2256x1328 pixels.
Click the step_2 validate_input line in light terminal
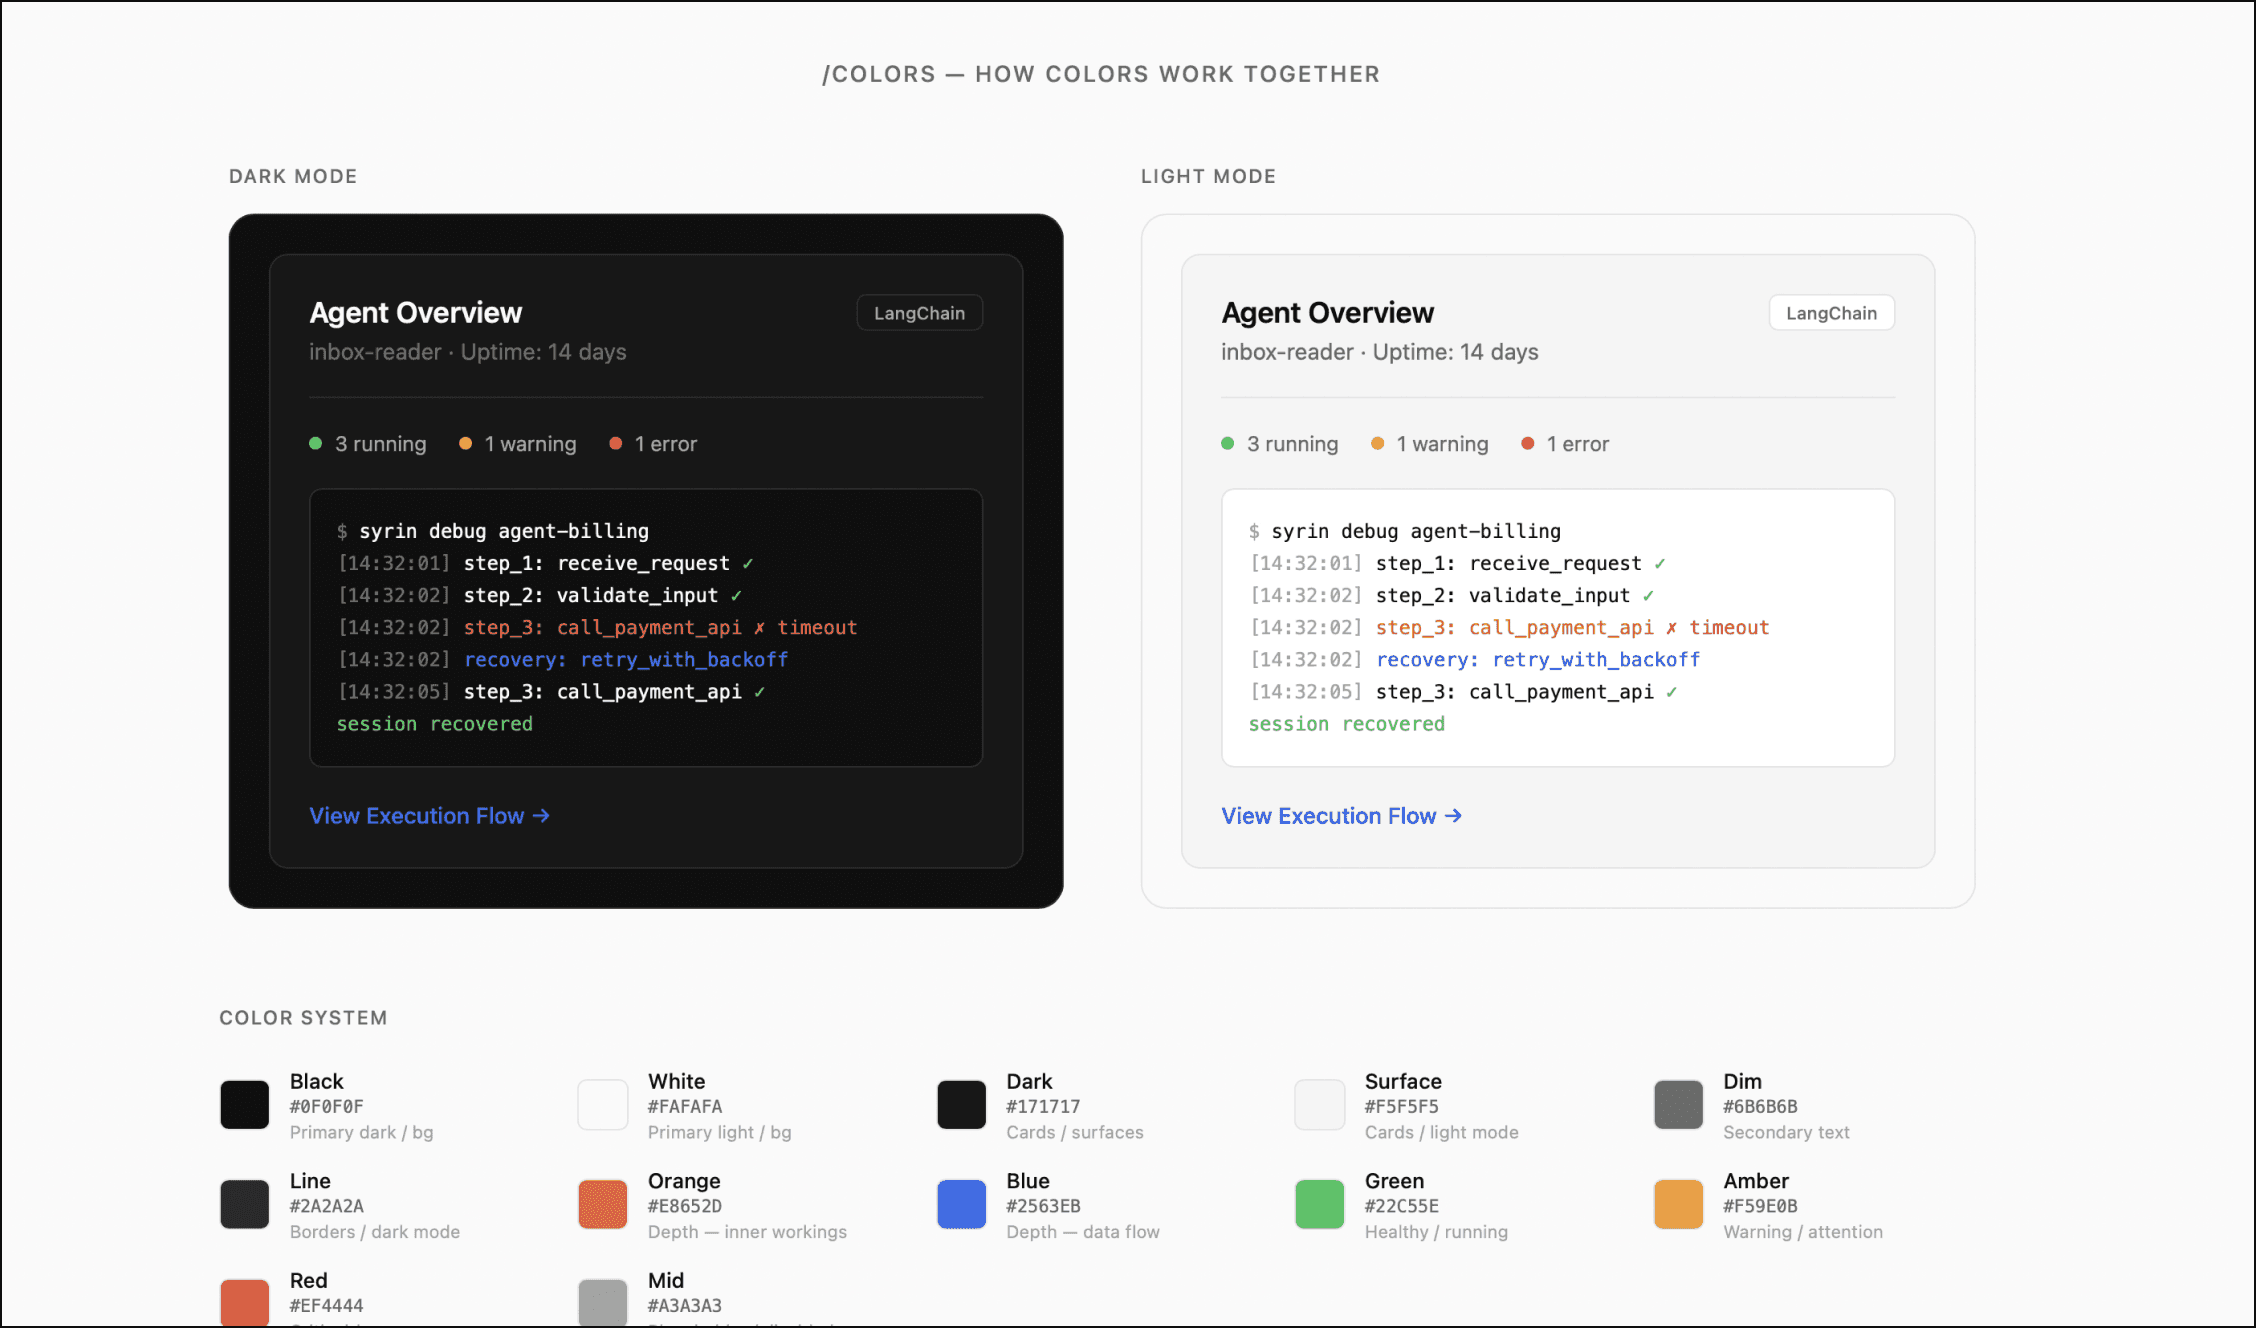click(1452, 595)
